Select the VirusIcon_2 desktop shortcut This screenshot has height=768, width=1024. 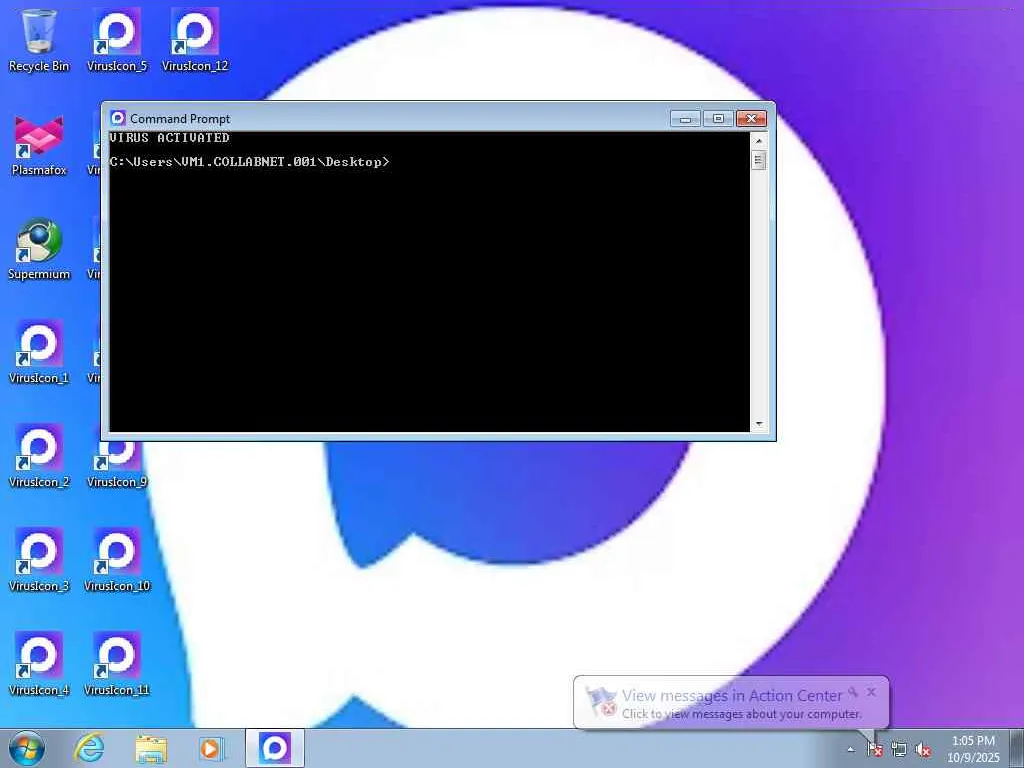[x=39, y=457]
